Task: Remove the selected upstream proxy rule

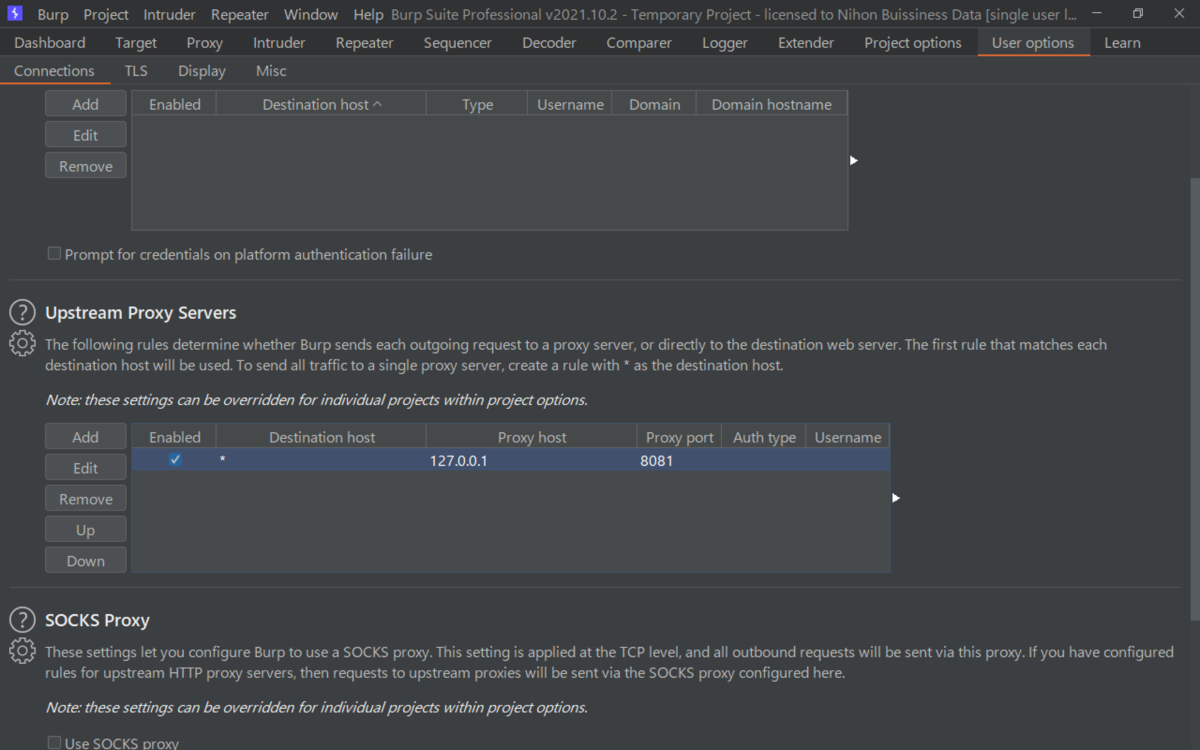Action: tap(86, 499)
